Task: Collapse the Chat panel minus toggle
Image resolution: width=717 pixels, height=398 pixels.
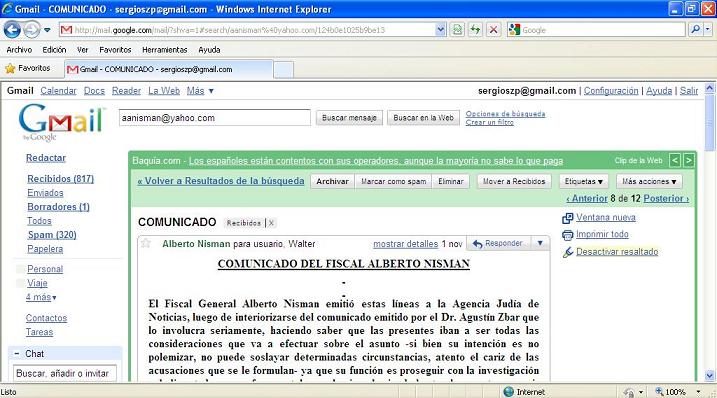Action: pyautogui.click(x=16, y=353)
